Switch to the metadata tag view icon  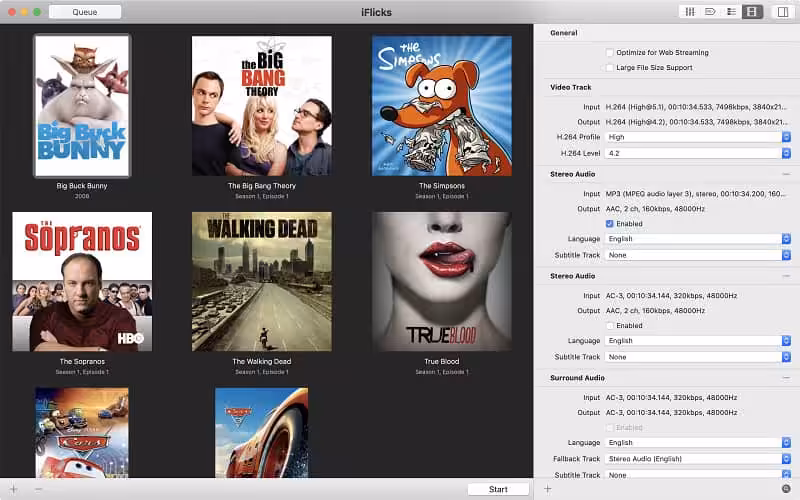click(x=710, y=12)
